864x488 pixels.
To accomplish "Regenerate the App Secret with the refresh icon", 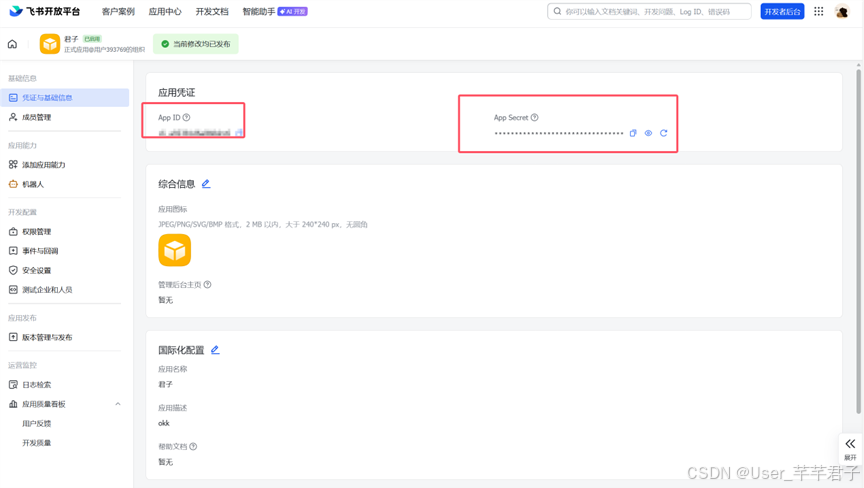I will (664, 133).
